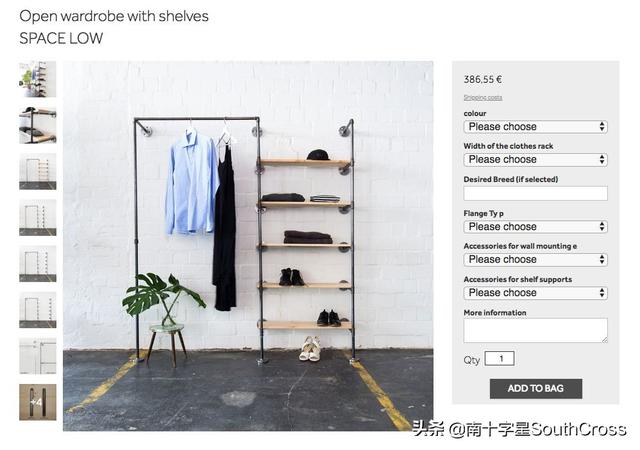Expand the Flange Typ dropdown

point(535,227)
